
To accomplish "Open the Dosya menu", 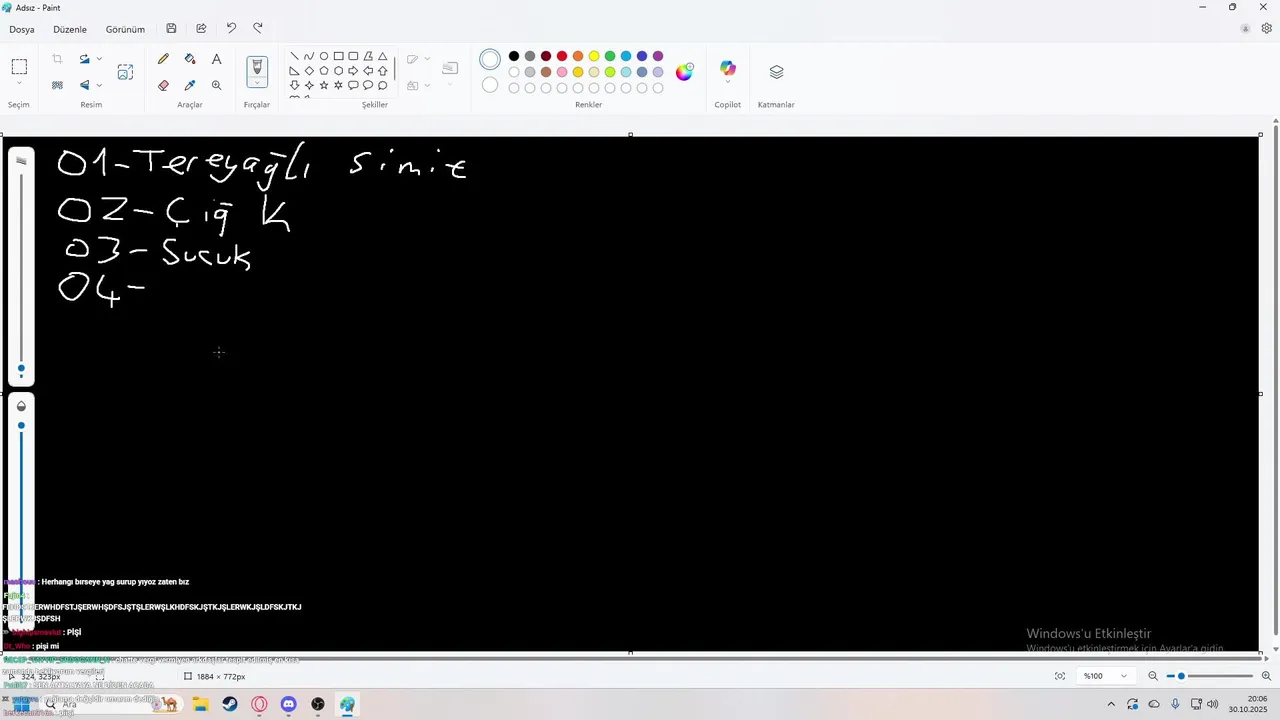I will 22,29.
